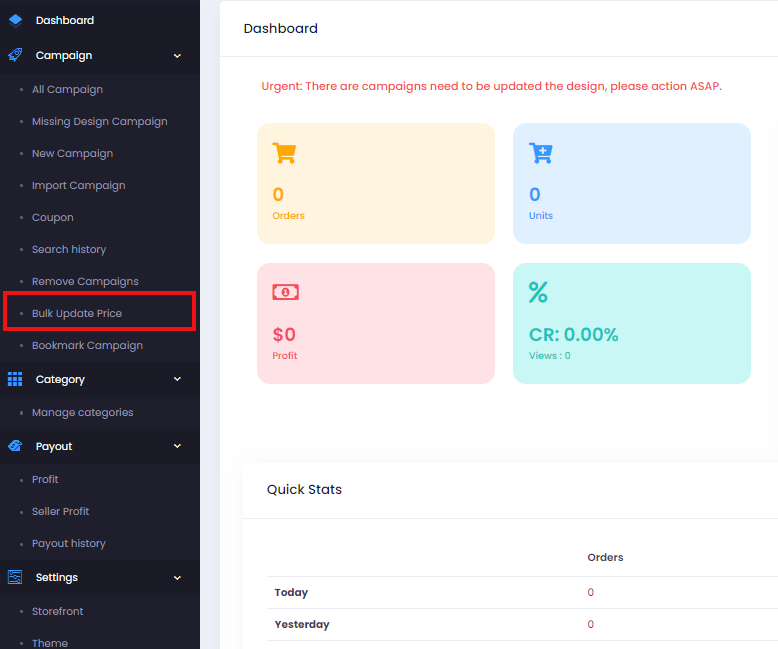Click Today's orders value 0
Image resolution: width=778 pixels, height=649 pixels.
pyautogui.click(x=590, y=592)
